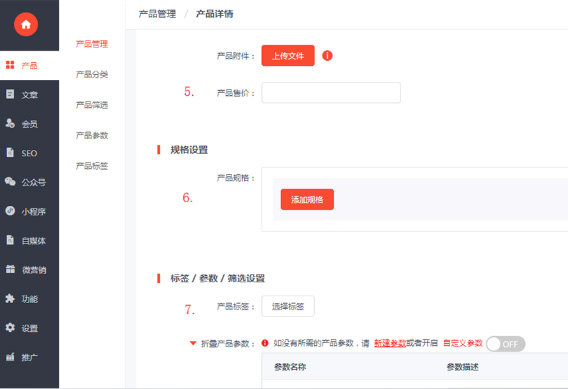Screen dimensions: 568x389
Task: Focus the 产品售价 input field
Action: click(331, 93)
